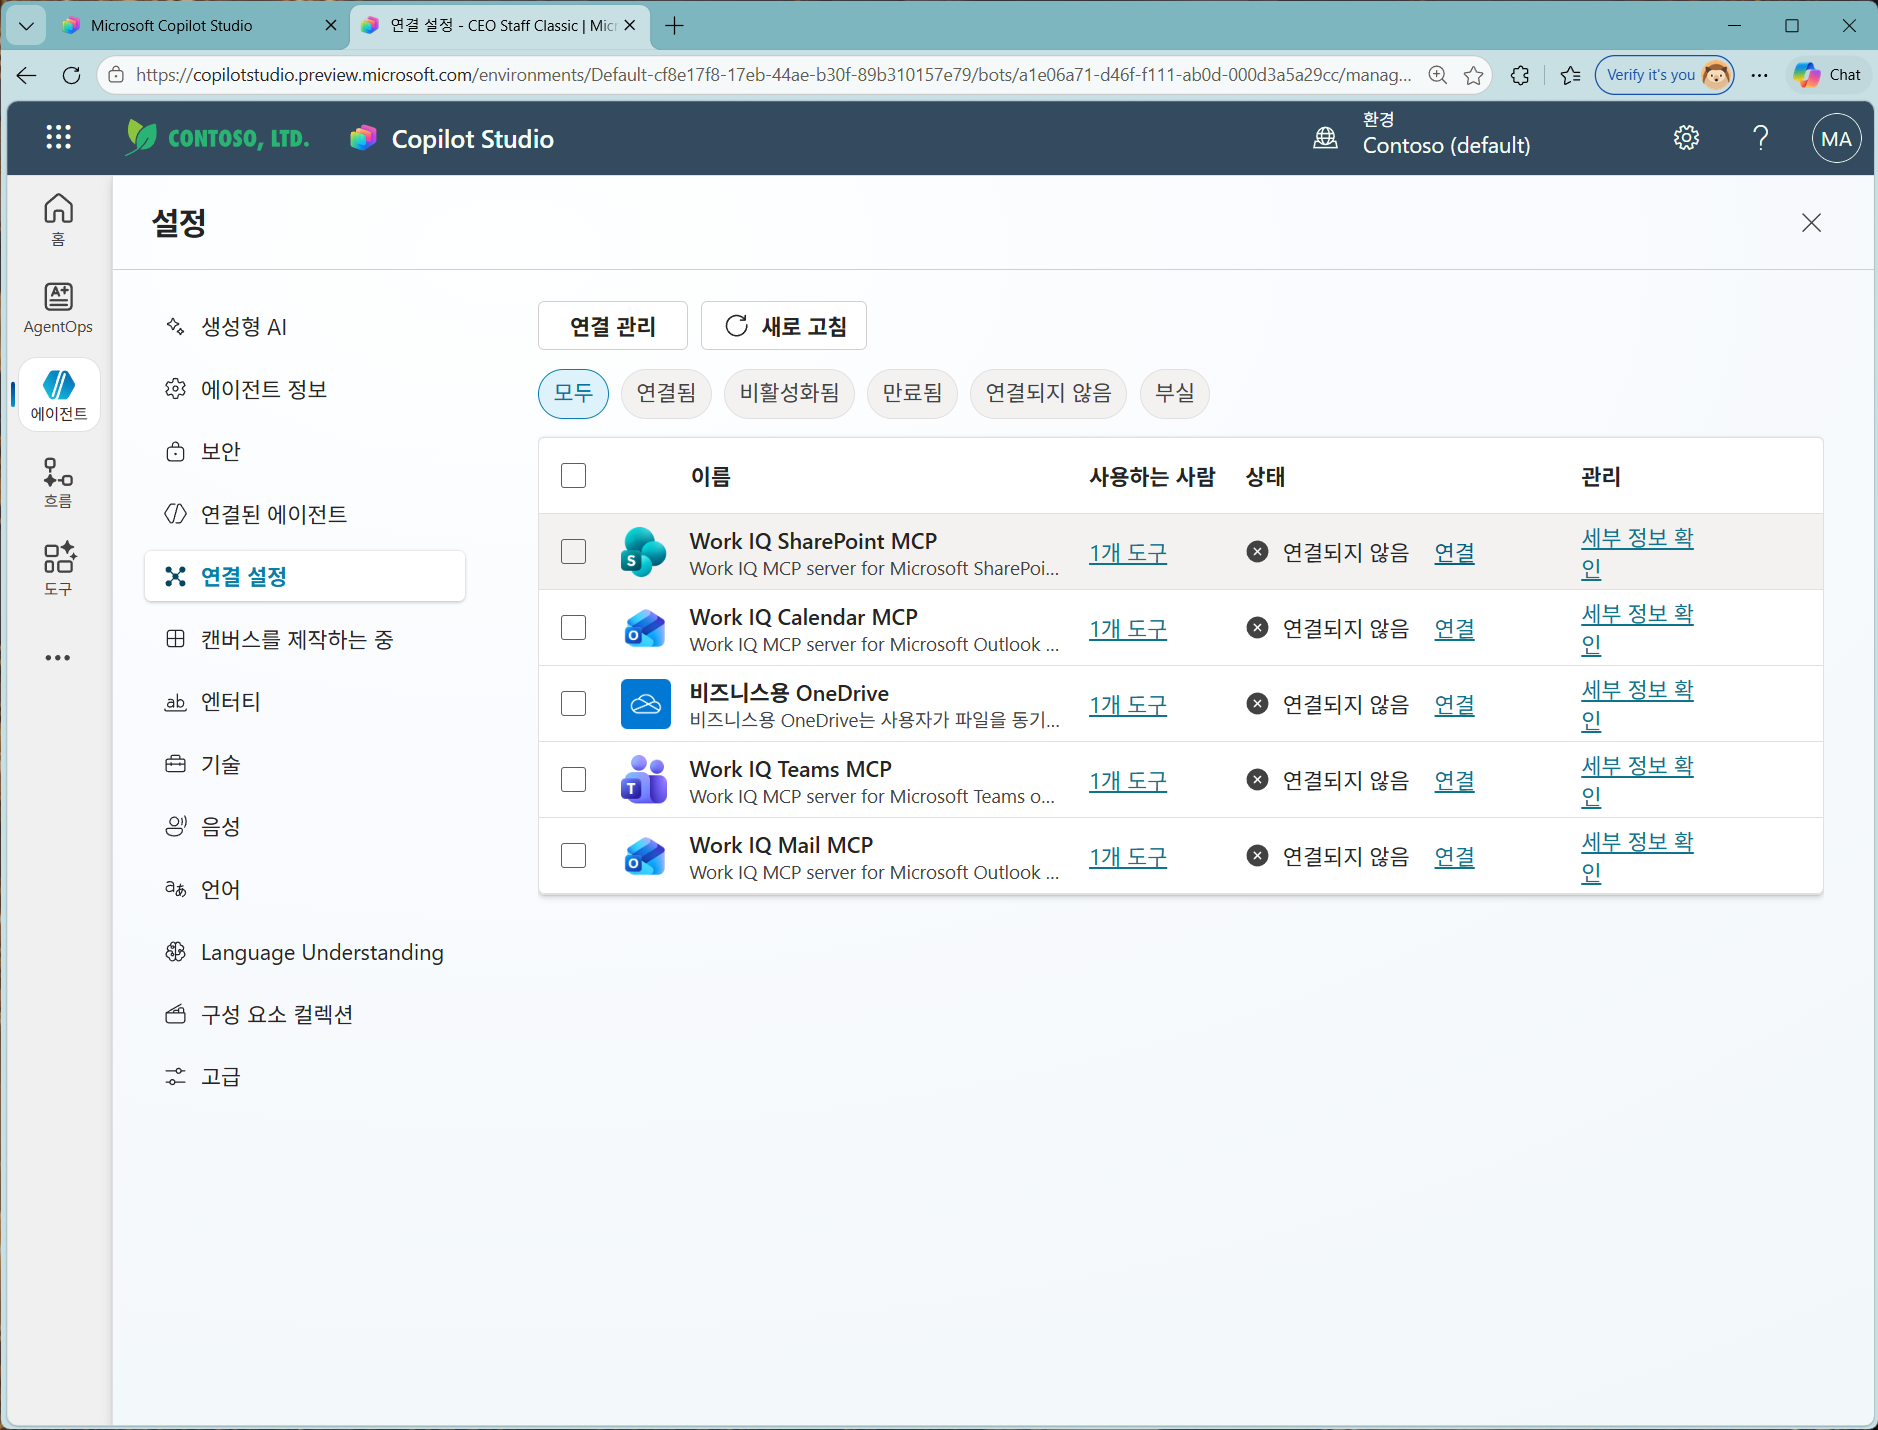
Task: Open 엔터티 settings
Action: point(305,702)
